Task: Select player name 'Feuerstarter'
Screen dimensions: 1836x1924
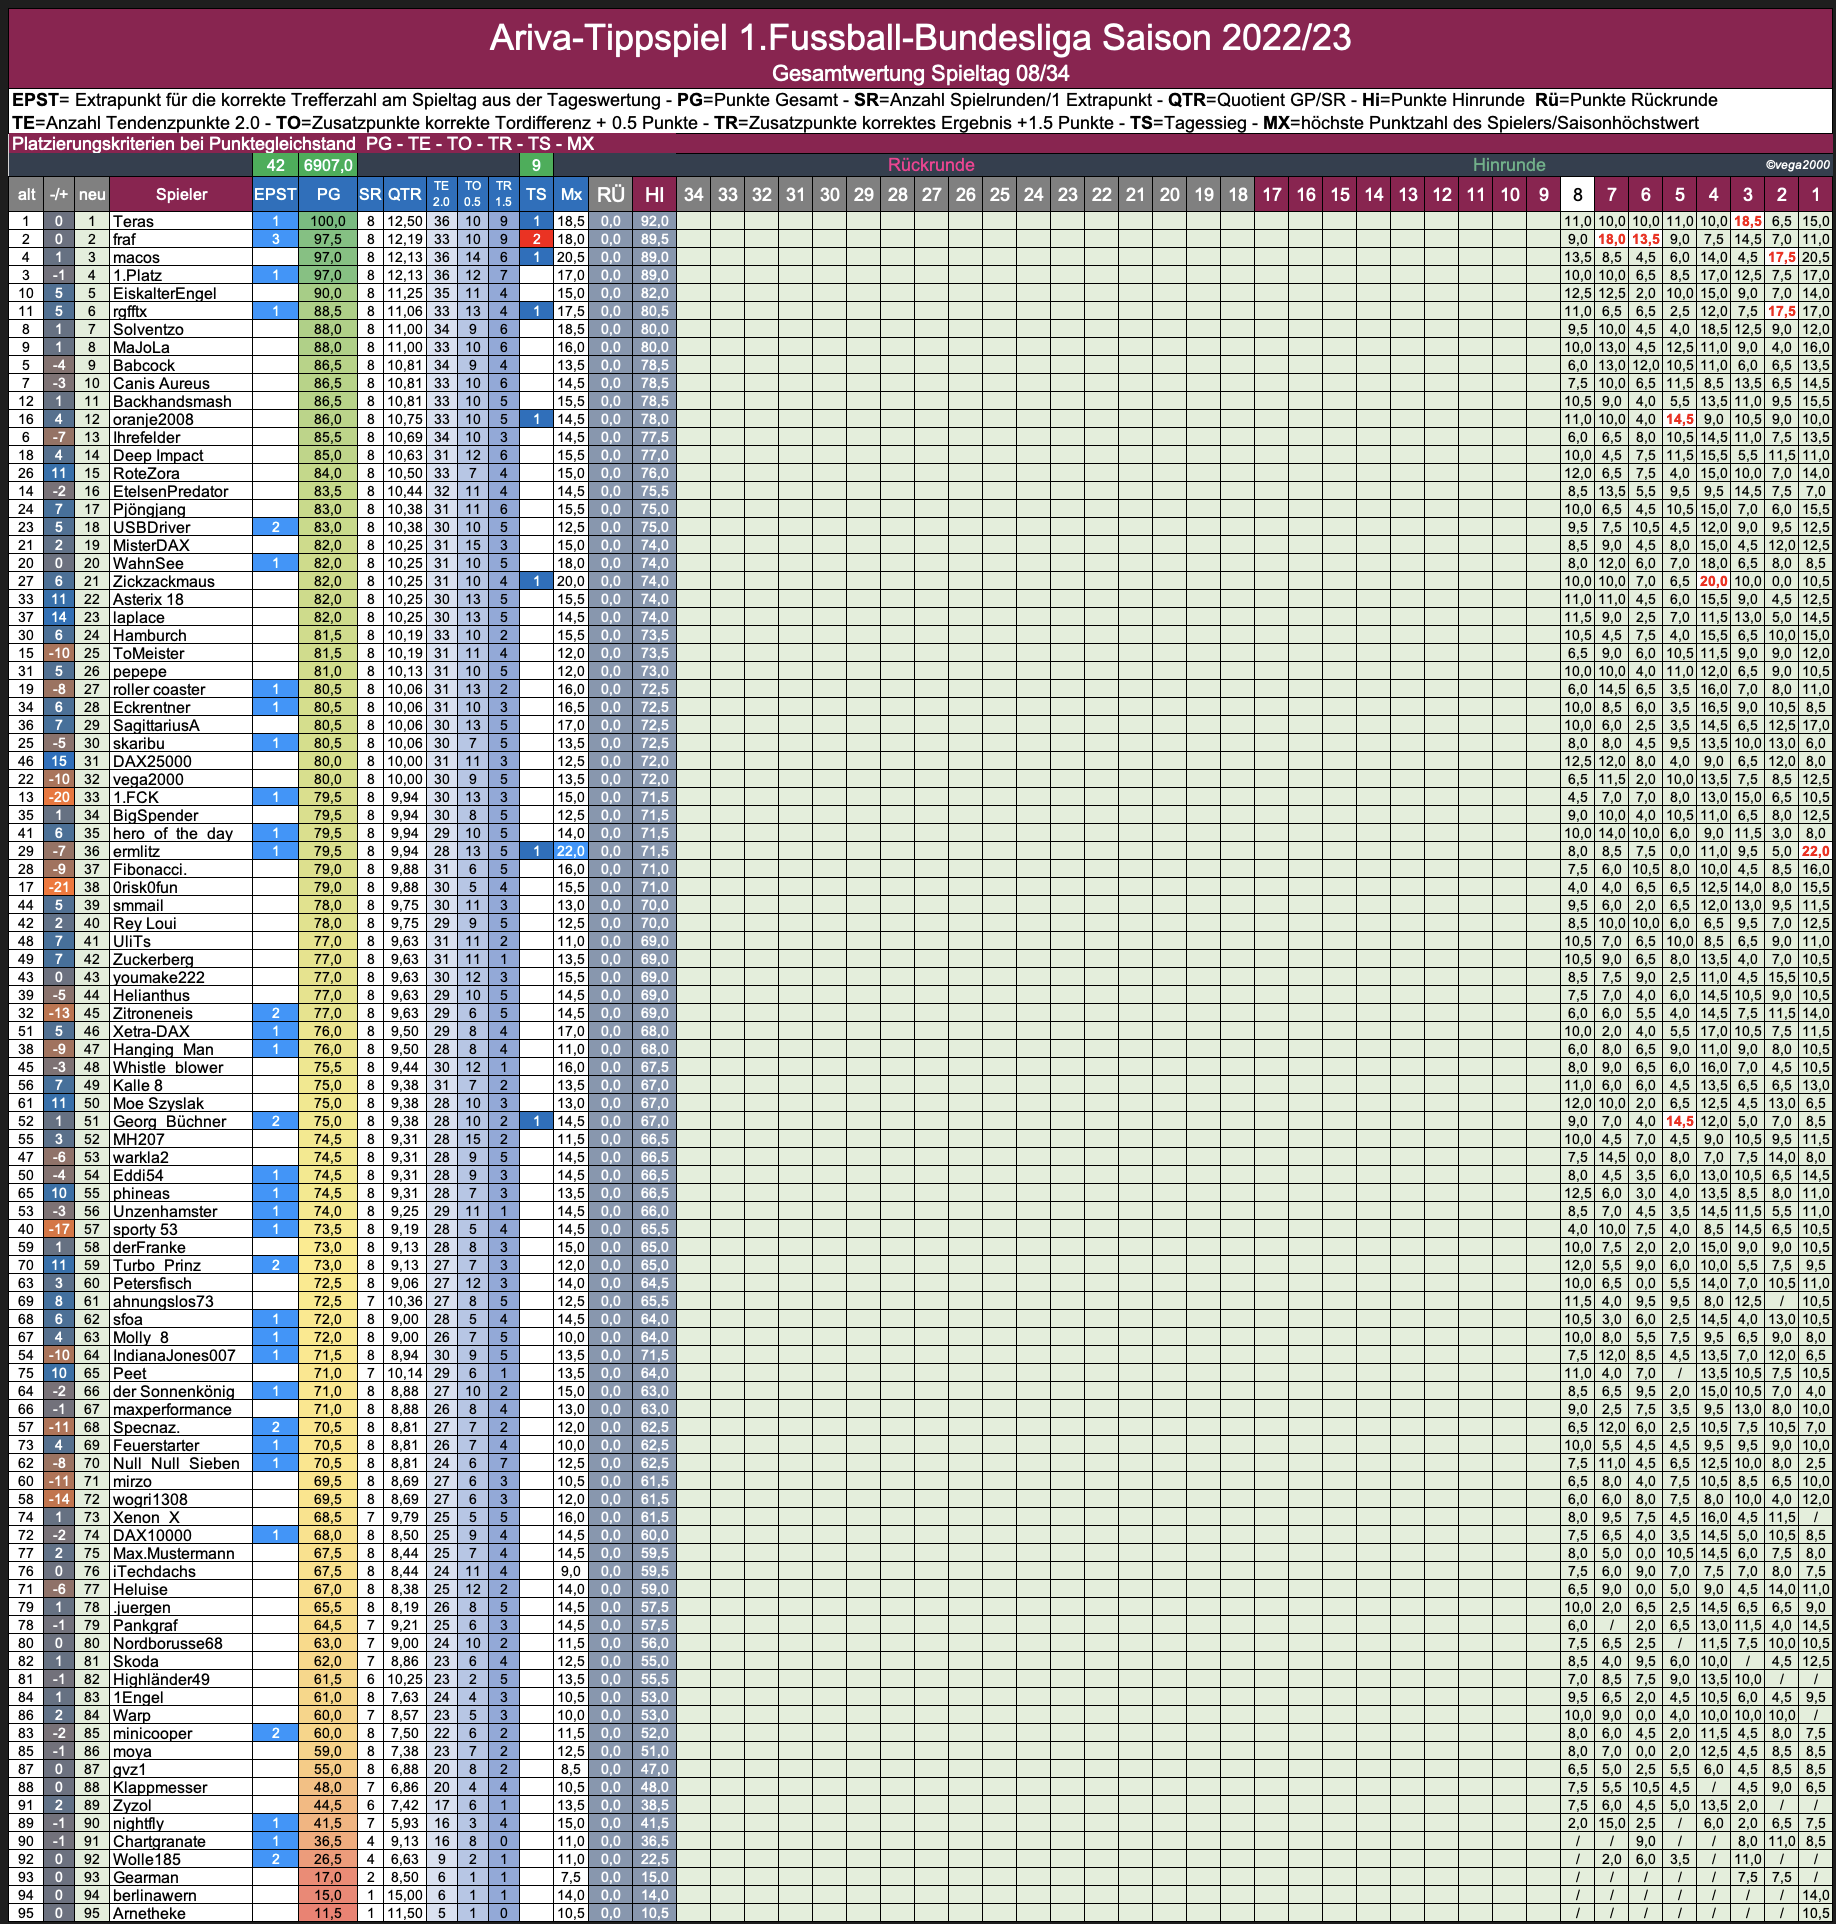Action: pos(156,1445)
